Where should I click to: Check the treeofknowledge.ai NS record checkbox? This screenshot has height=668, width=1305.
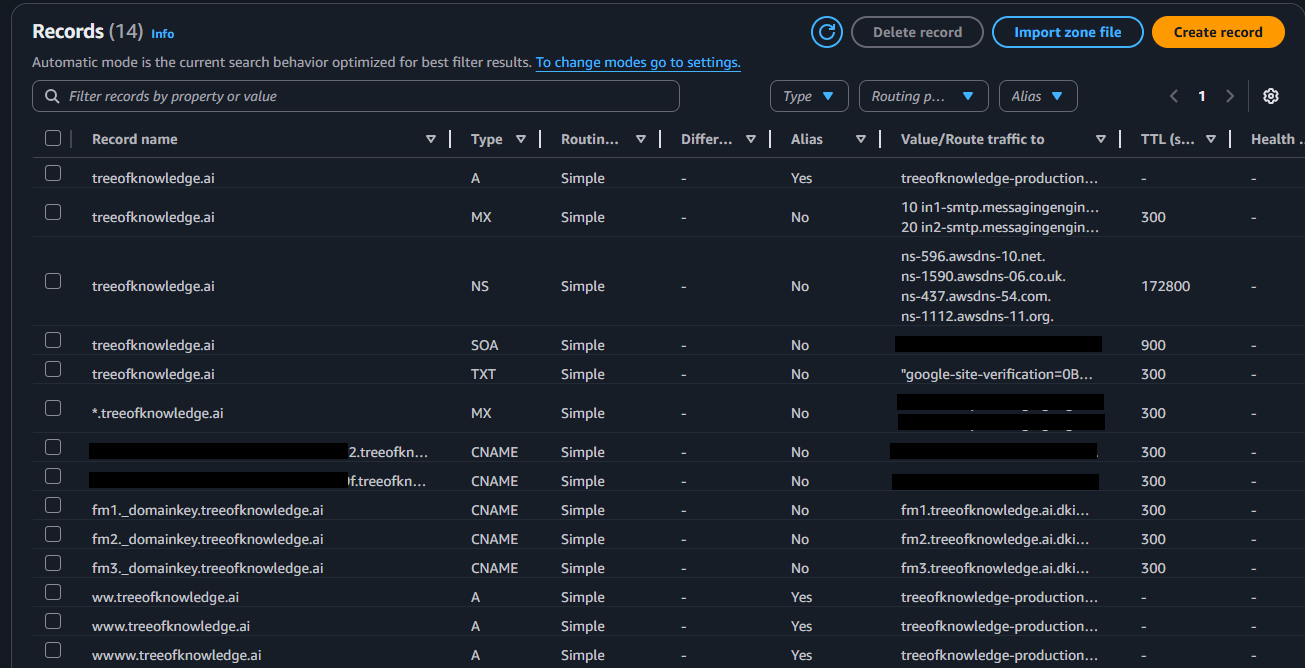[53, 281]
